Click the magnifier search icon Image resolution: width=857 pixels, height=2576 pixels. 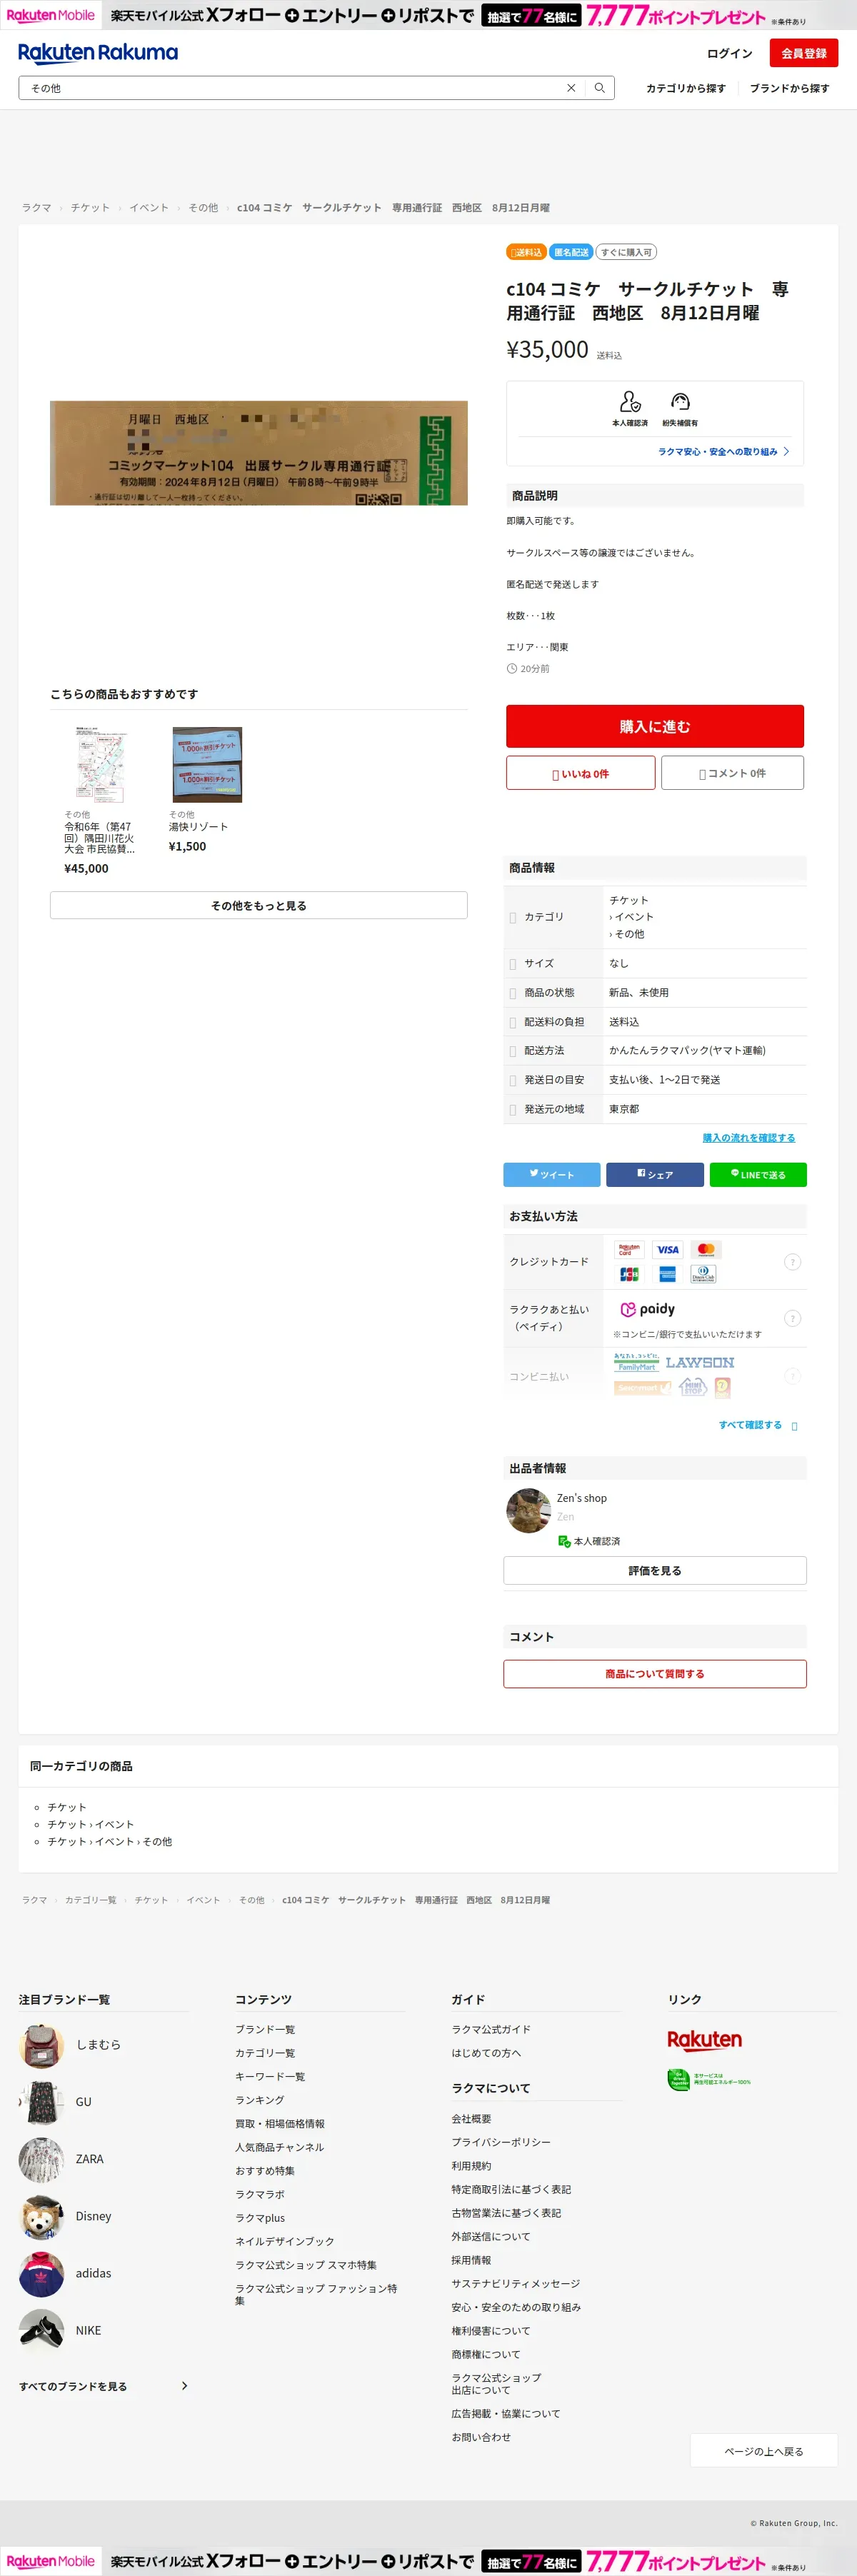point(599,88)
